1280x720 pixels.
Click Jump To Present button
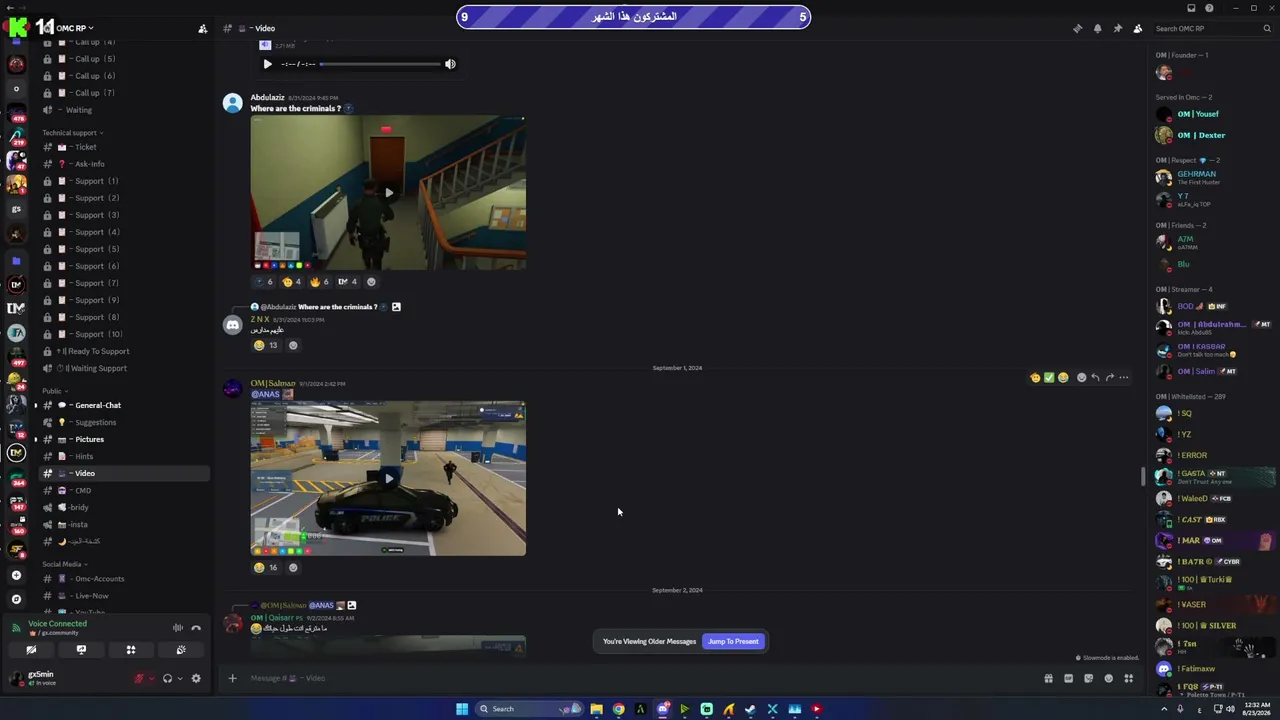click(733, 641)
